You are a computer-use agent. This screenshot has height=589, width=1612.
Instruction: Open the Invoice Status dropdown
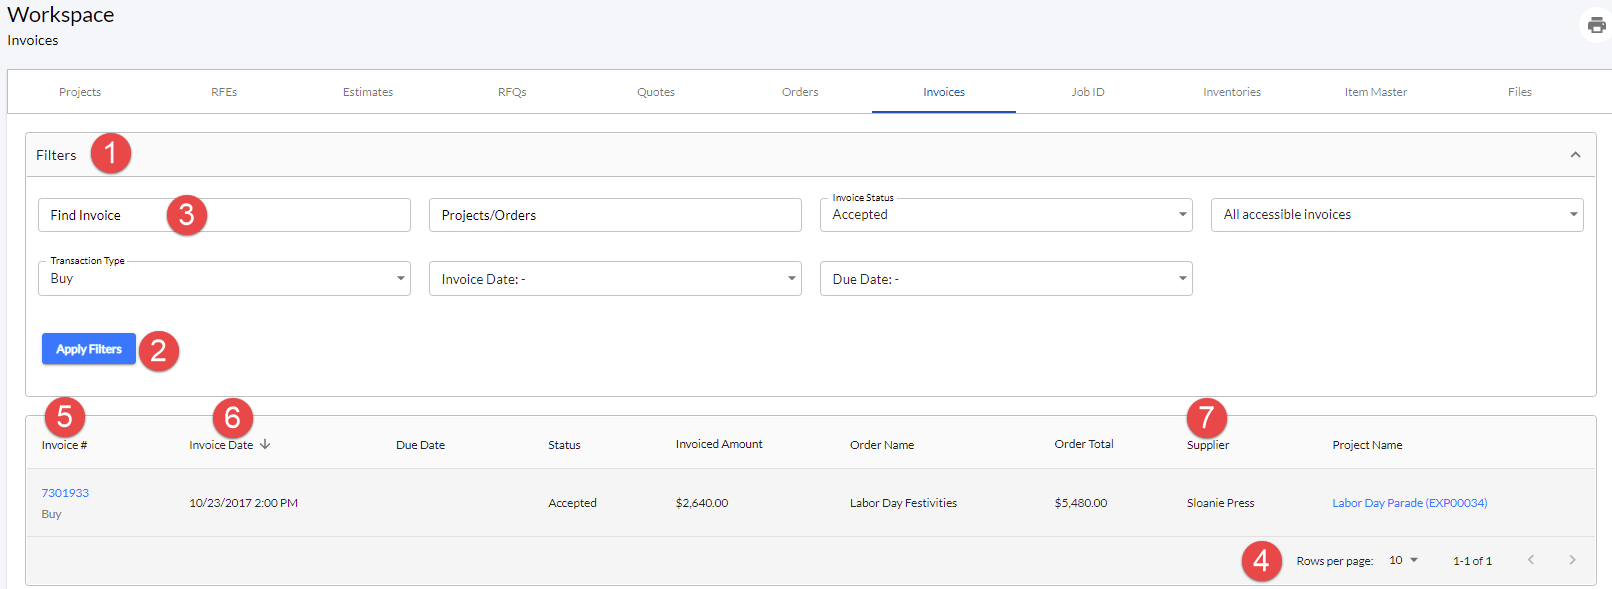click(x=1006, y=215)
